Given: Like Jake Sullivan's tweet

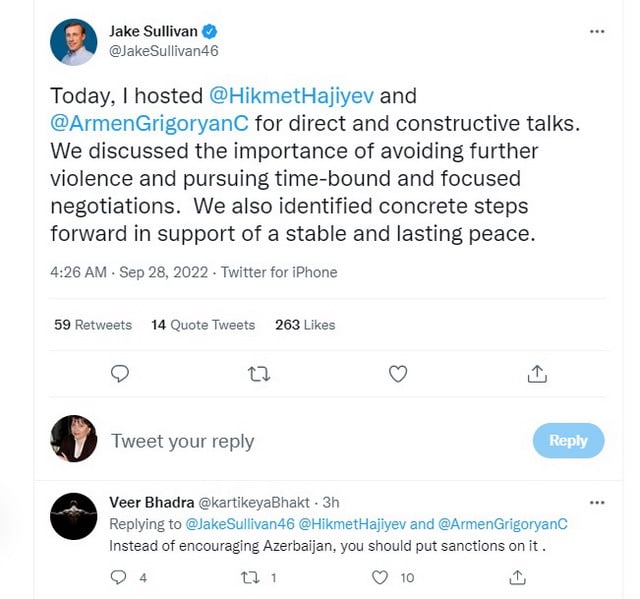Looking at the screenshot, I should (x=398, y=374).
